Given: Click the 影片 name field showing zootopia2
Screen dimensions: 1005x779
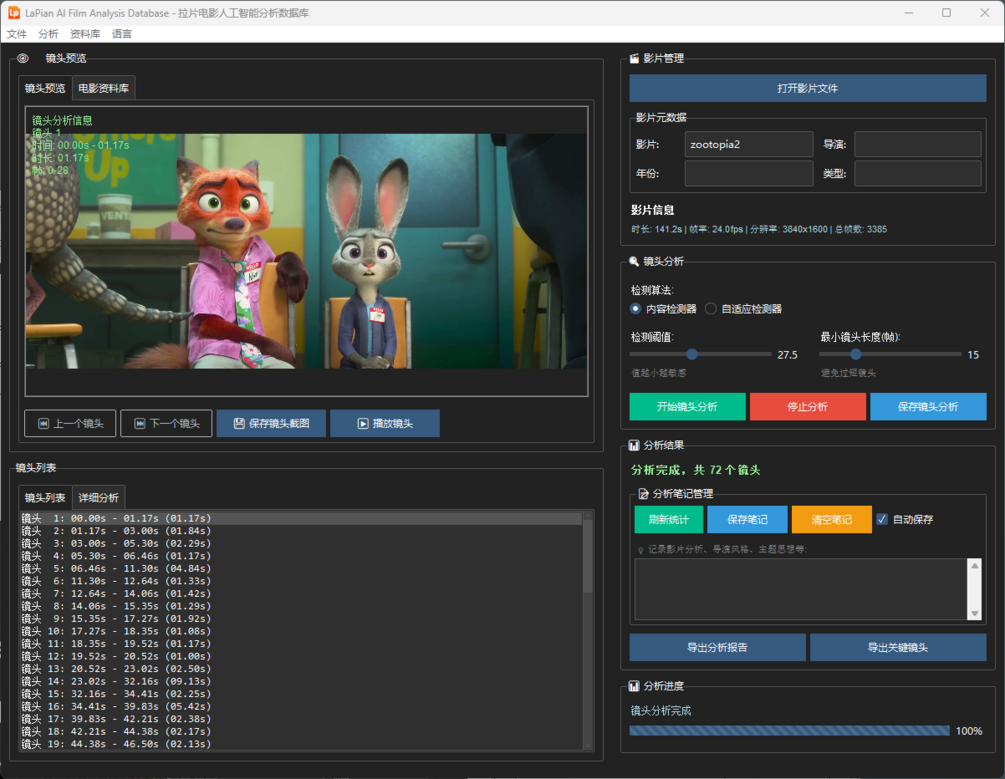Looking at the screenshot, I should coord(749,144).
